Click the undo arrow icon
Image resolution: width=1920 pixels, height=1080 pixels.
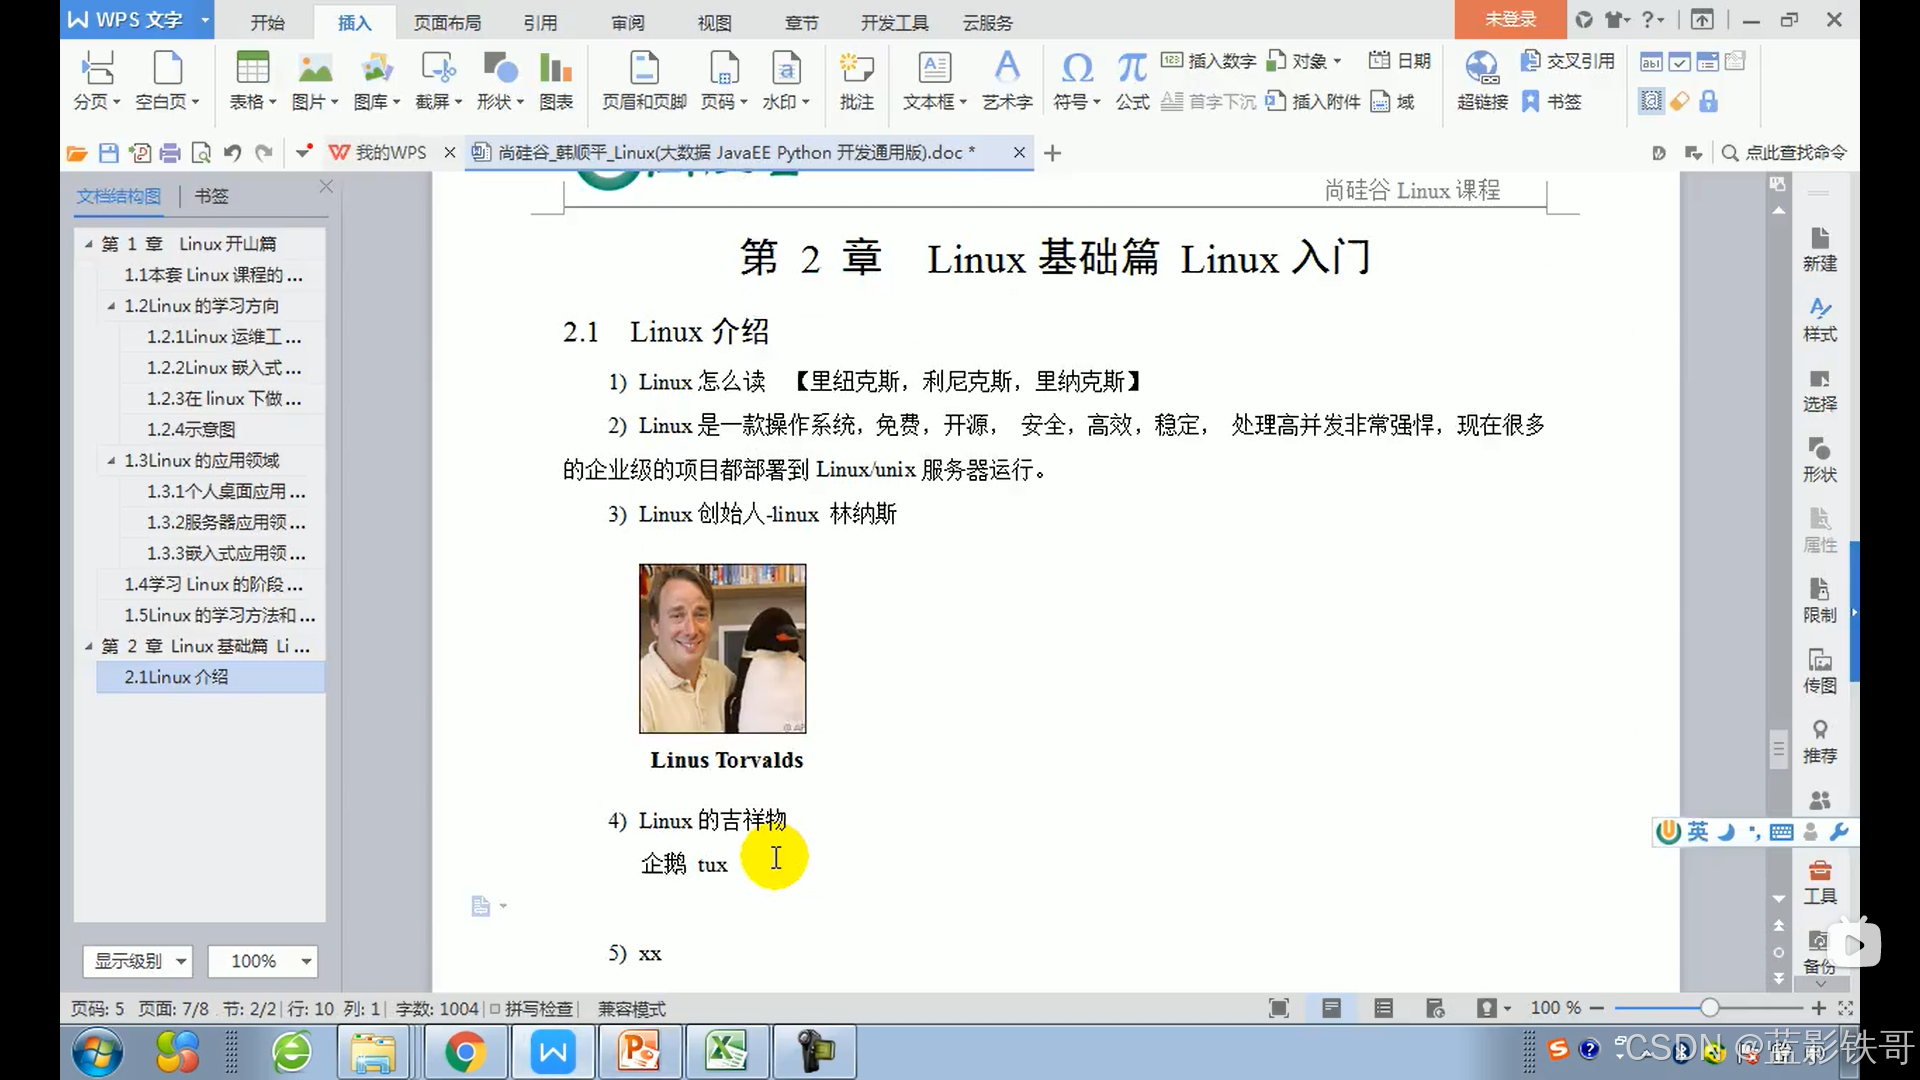coord(232,153)
